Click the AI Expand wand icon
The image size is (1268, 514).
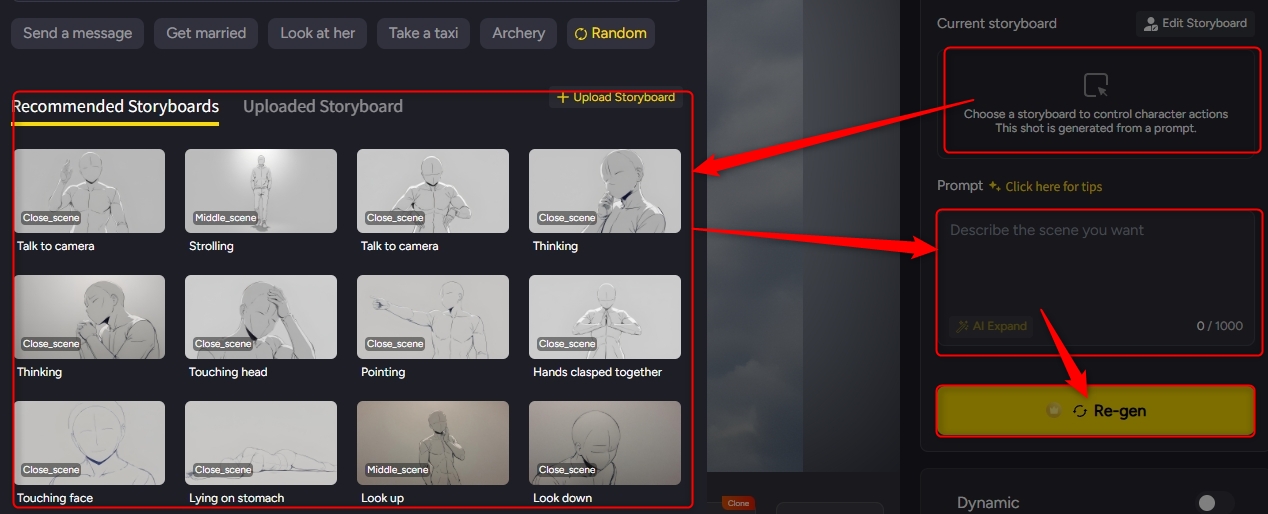(963, 326)
